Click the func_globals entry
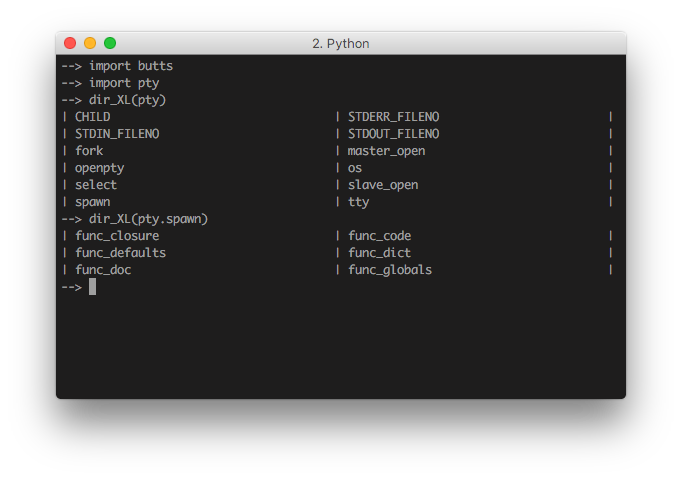 click(390, 270)
